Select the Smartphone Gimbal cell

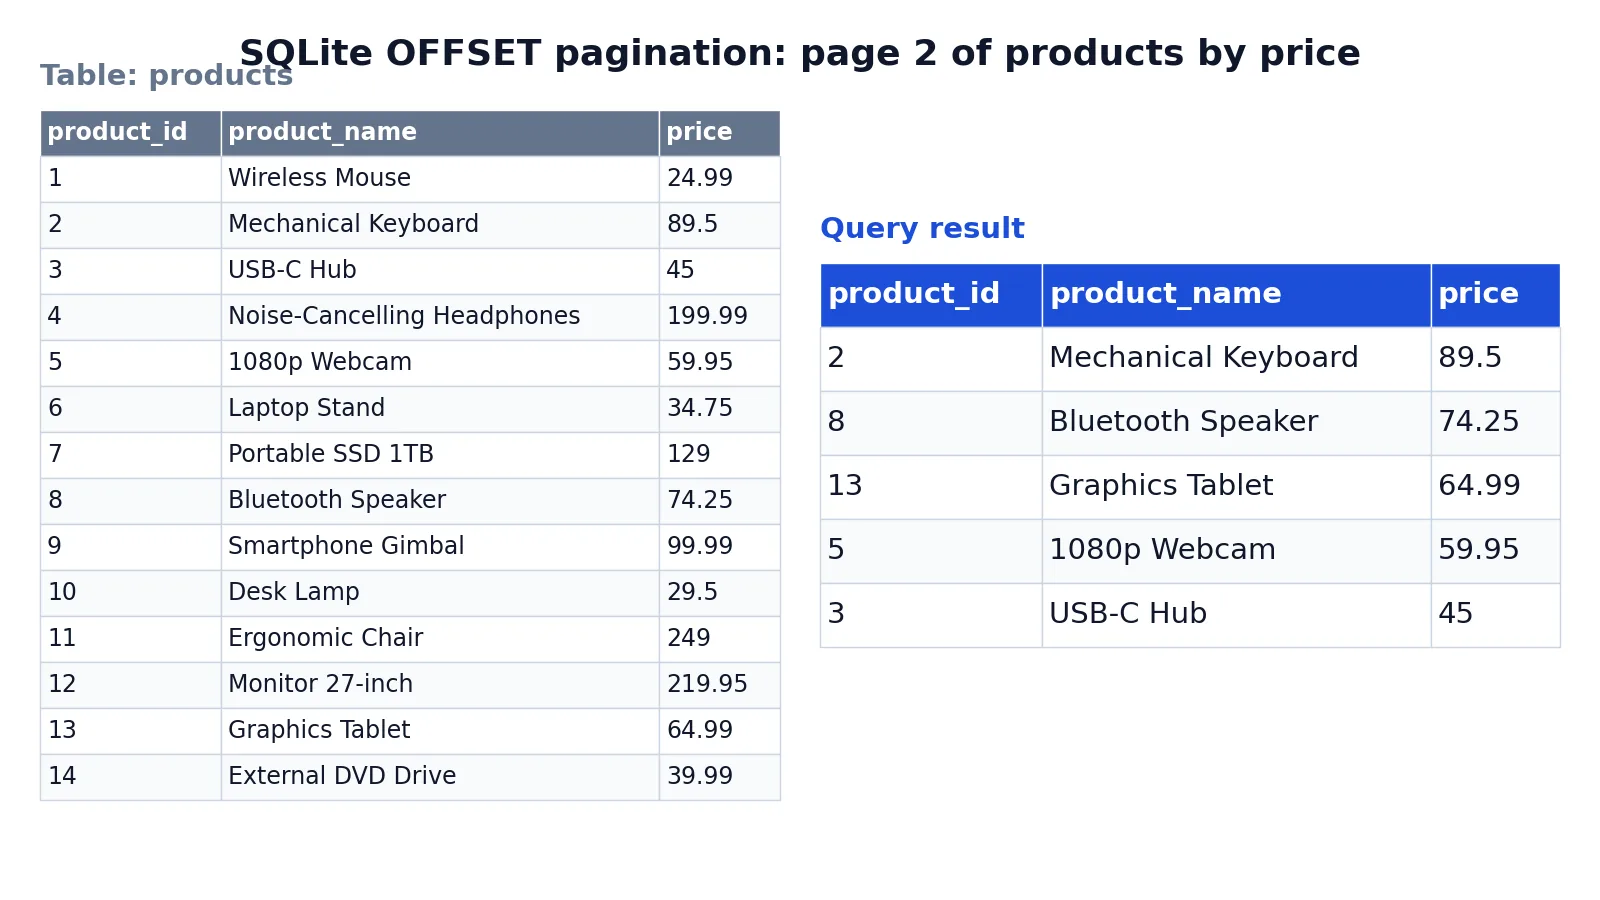(440, 547)
